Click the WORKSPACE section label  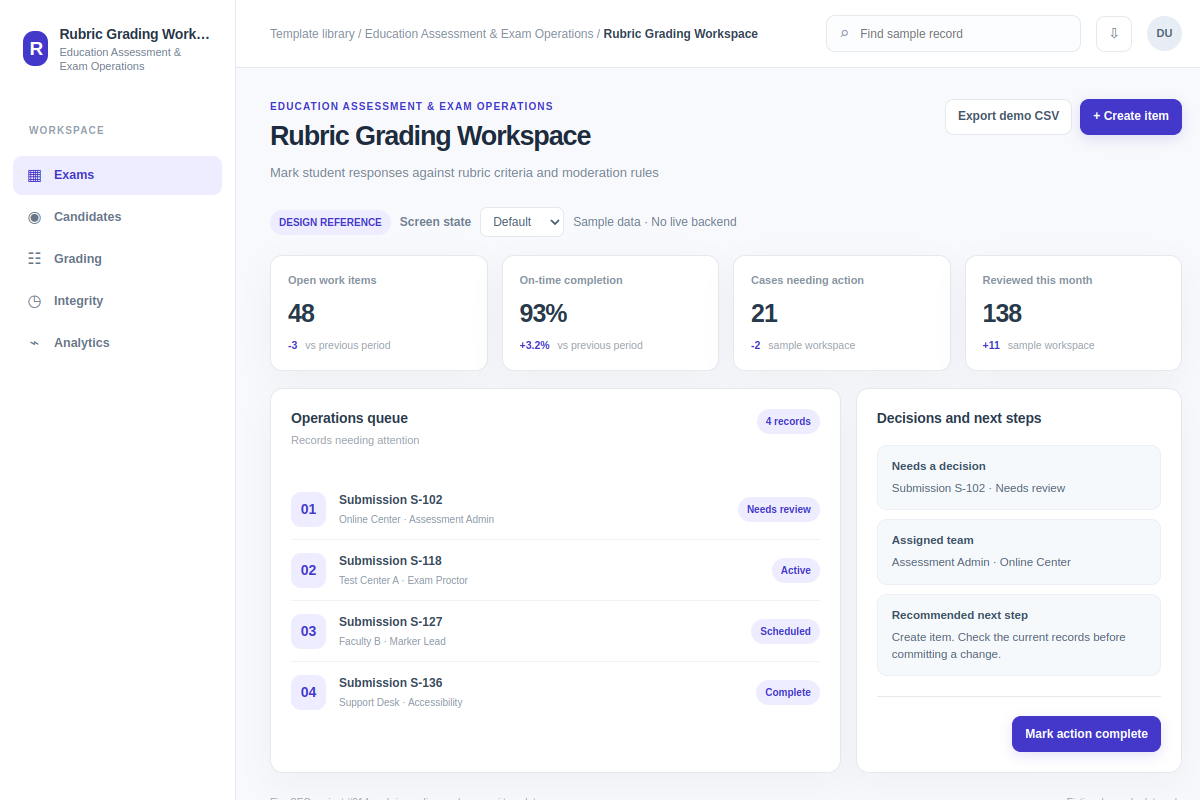tap(67, 131)
